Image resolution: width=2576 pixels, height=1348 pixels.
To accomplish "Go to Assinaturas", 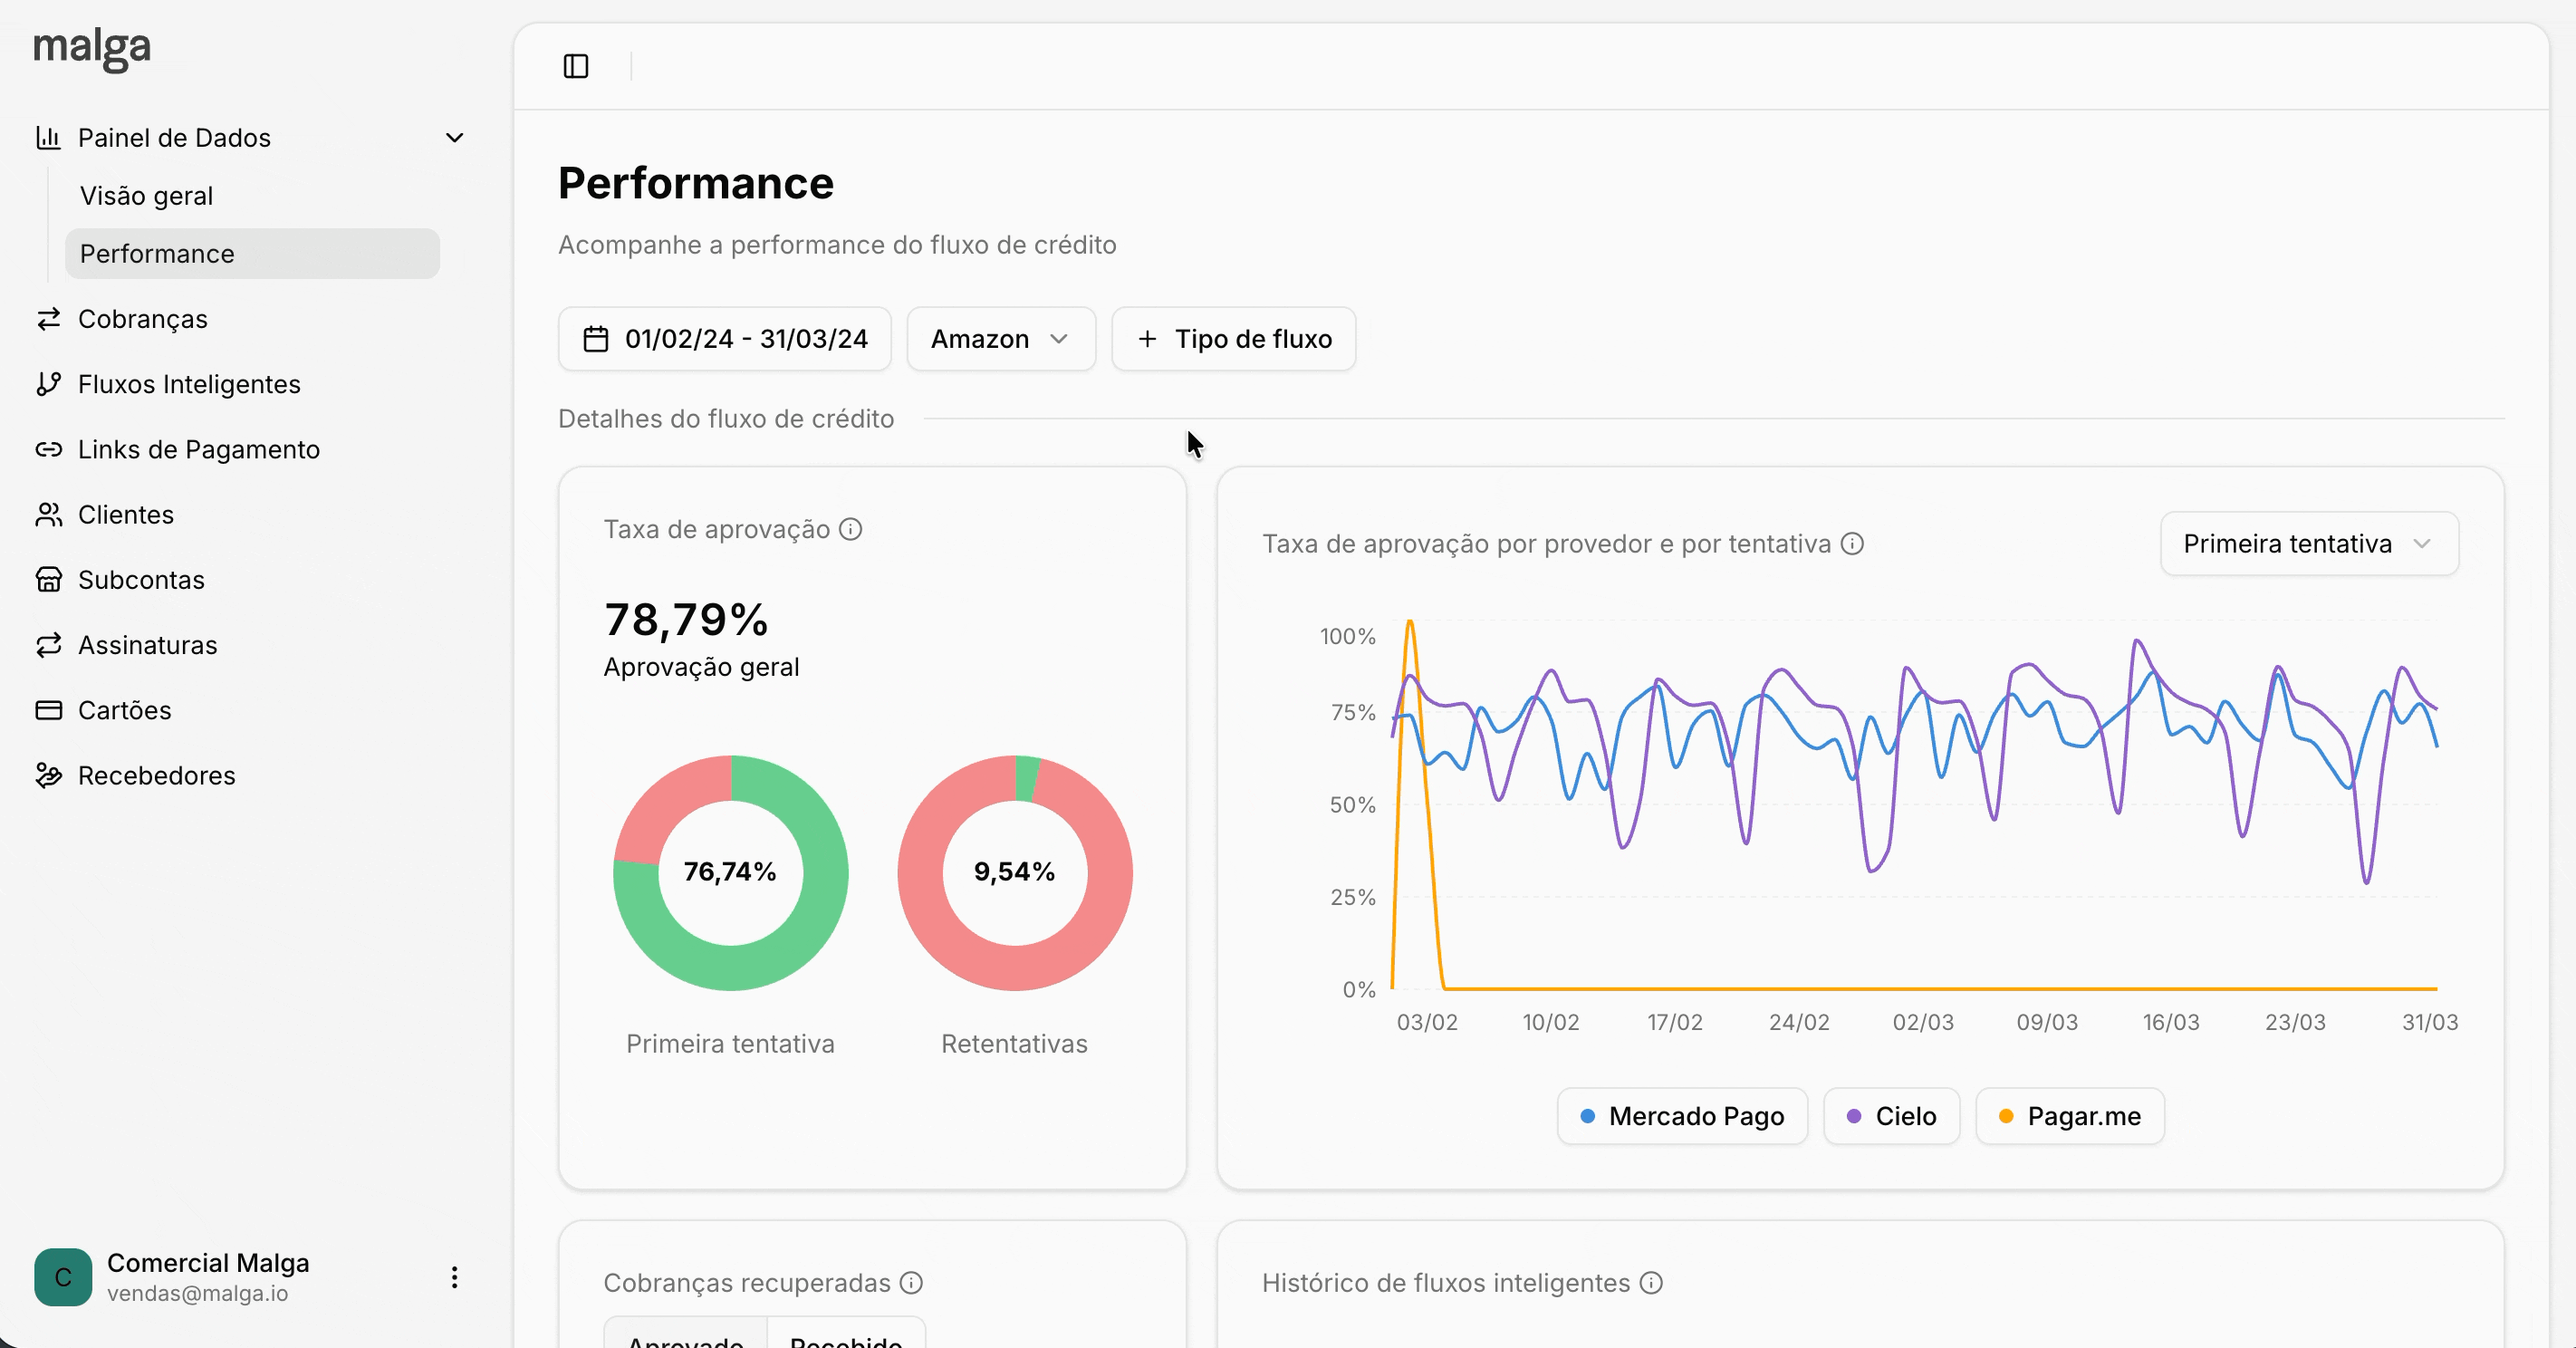I will coord(148,645).
